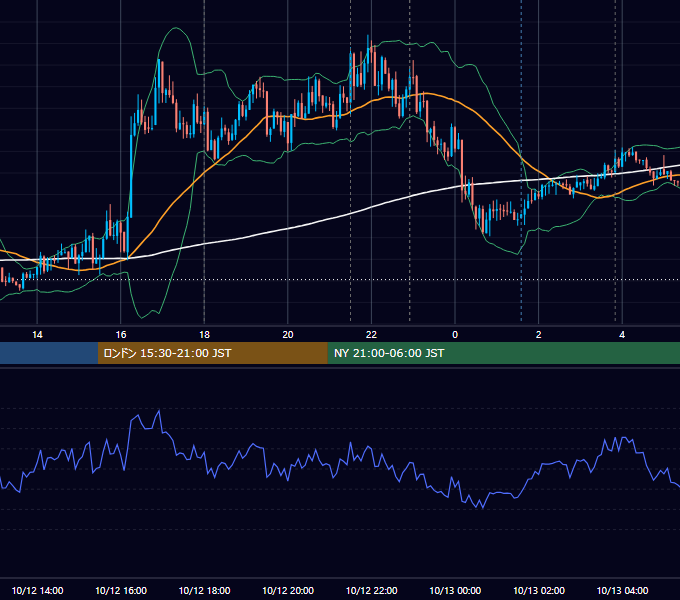Click the 22 hour label on price chart axis
The width and height of the screenshot is (680, 600).
(x=371, y=335)
